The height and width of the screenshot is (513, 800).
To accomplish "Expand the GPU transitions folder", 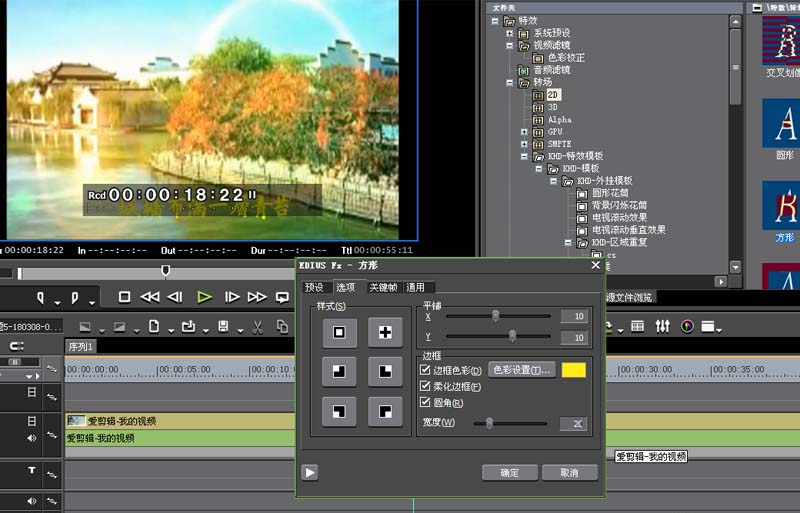I will pos(523,132).
